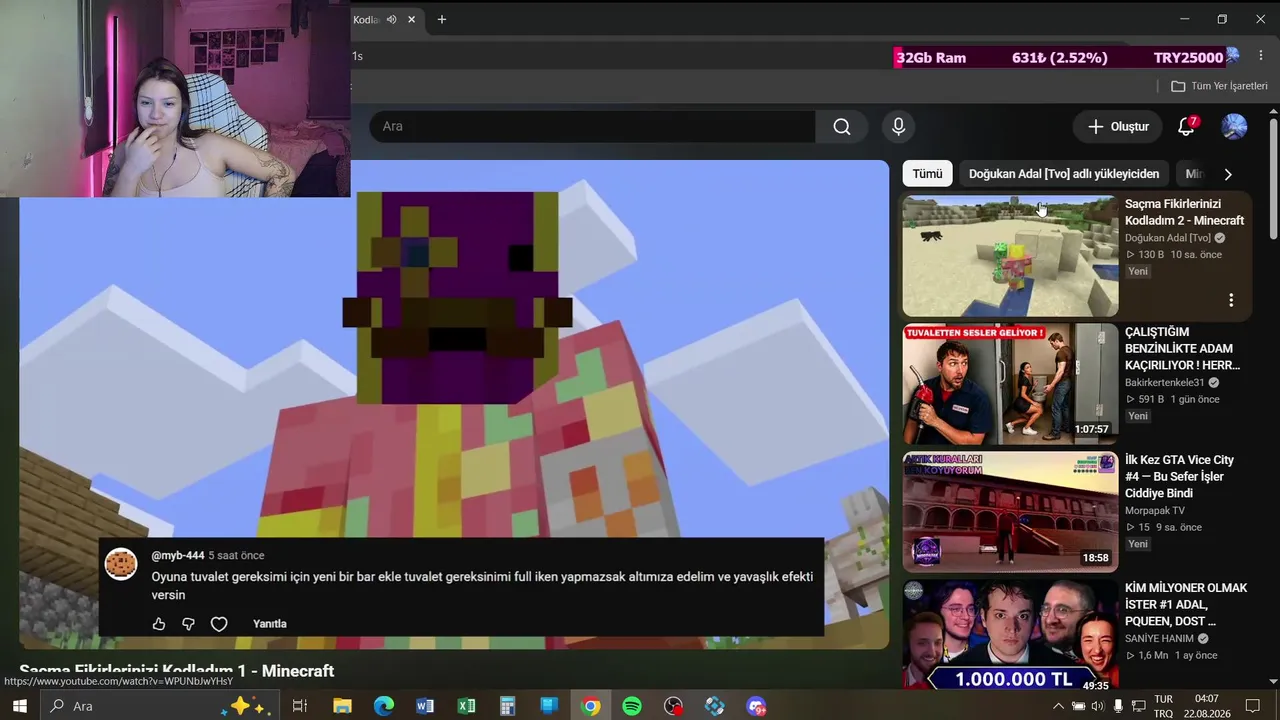Click the video title Saçma Fikirlerinizi Kodladım 1
Viewport: 1280px width, 720px height.
pyautogui.click(x=177, y=671)
